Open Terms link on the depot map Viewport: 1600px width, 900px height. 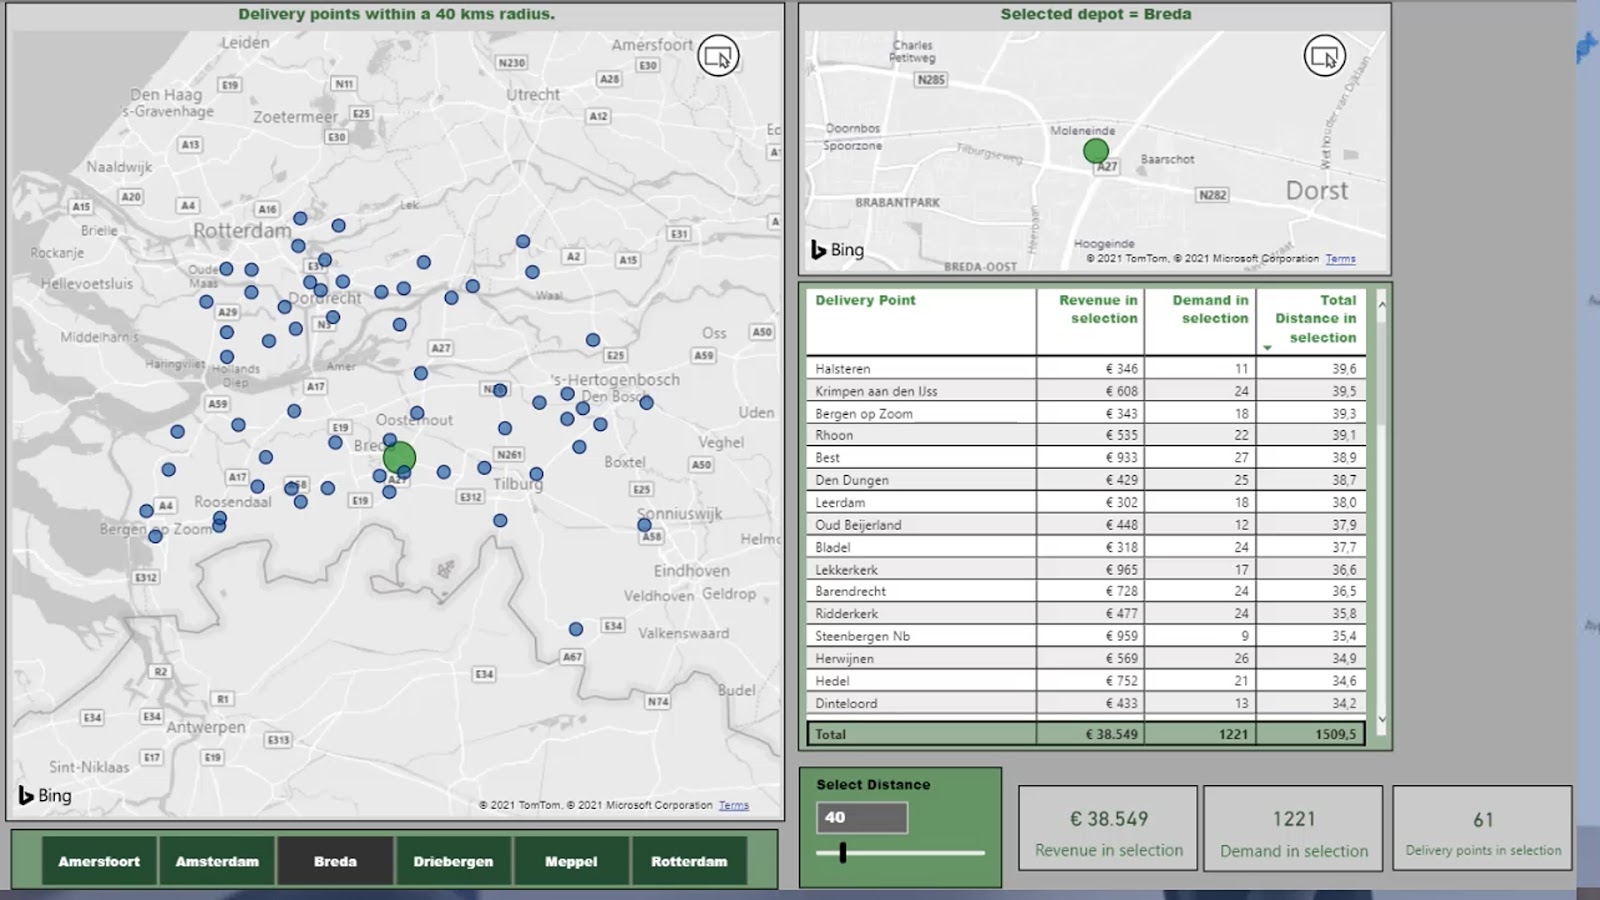point(1340,259)
